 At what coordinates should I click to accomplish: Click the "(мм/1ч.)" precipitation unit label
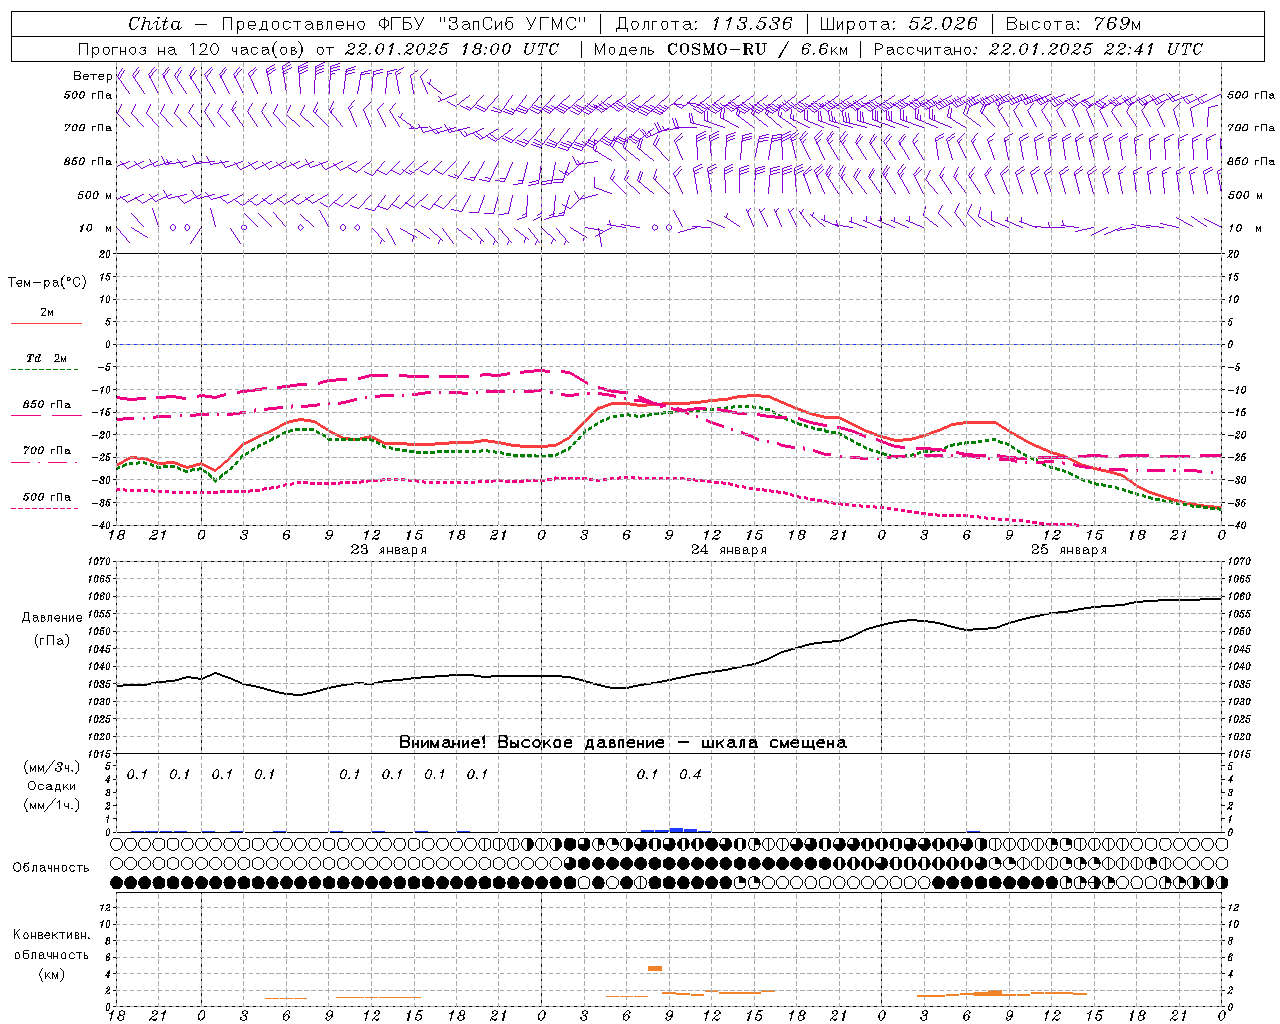click(x=52, y=804)
